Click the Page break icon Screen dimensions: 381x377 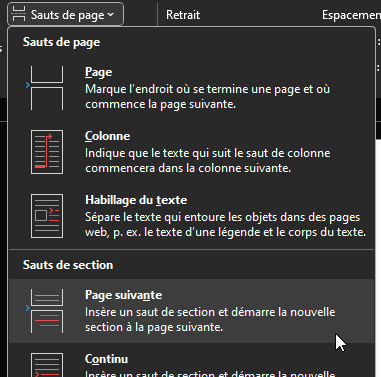46,88
